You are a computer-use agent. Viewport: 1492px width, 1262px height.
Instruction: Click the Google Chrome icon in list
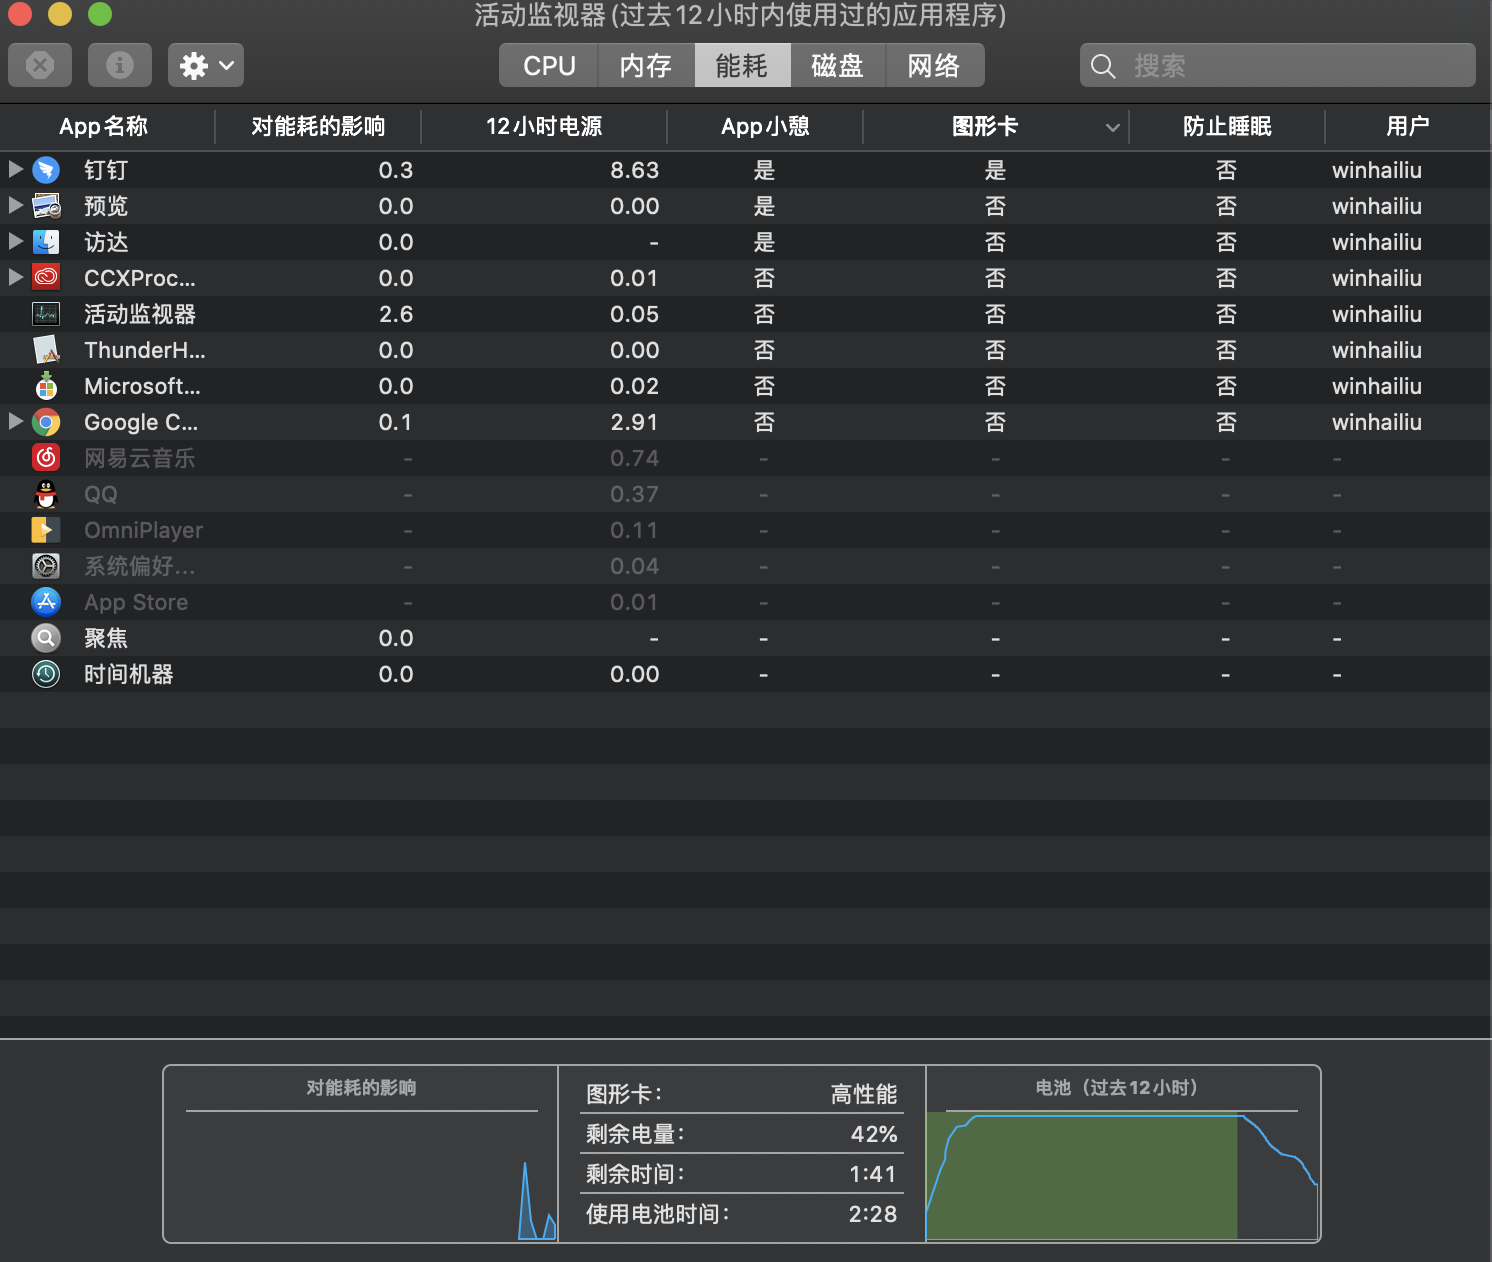[46, 422]
